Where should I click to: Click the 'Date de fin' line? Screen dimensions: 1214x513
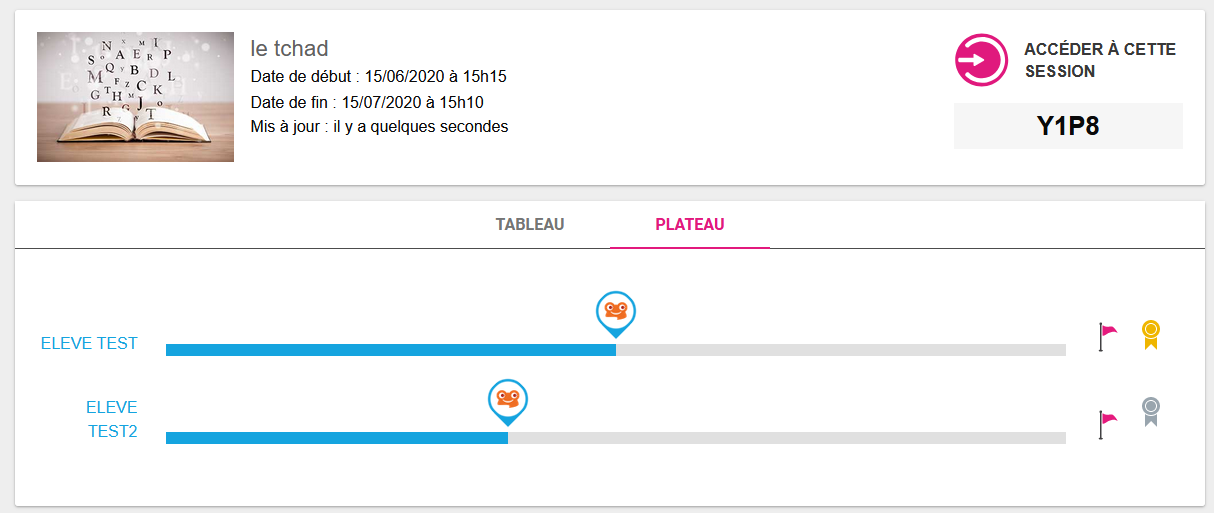pos(367,102)
